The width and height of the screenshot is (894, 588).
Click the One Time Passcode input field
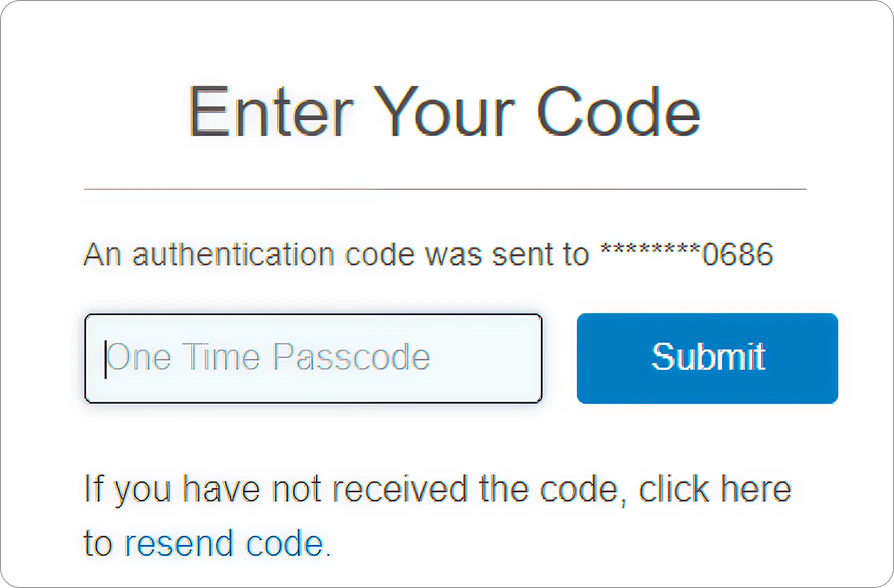pos(313,358)
